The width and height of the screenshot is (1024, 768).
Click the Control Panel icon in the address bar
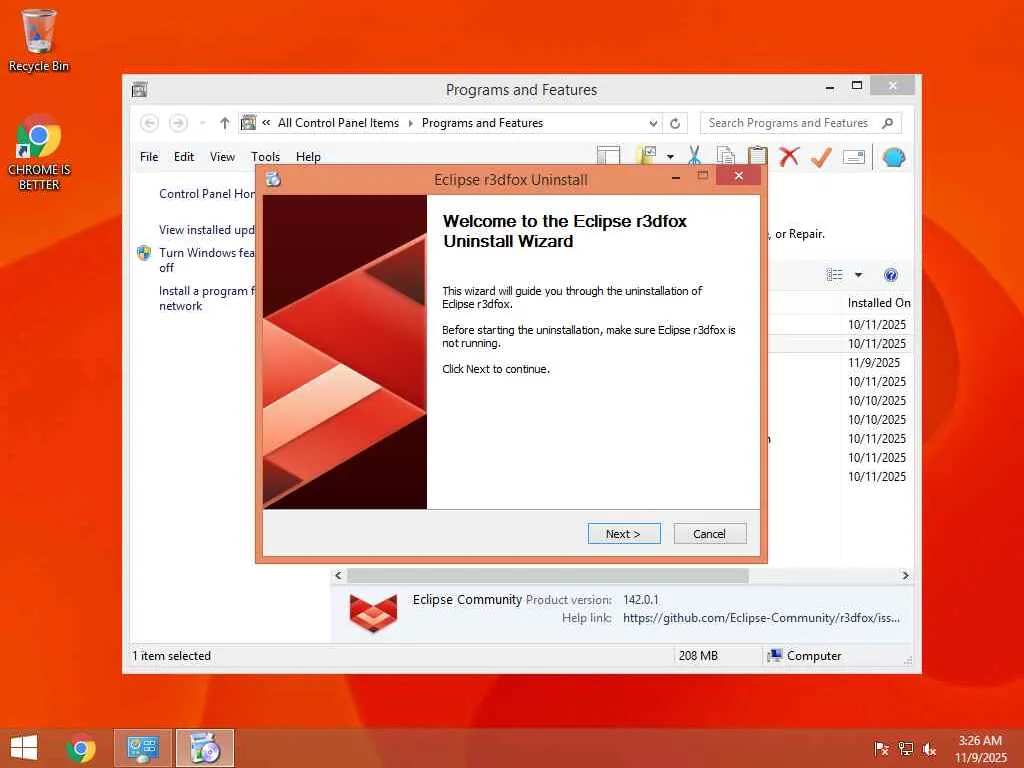point(249,123)
